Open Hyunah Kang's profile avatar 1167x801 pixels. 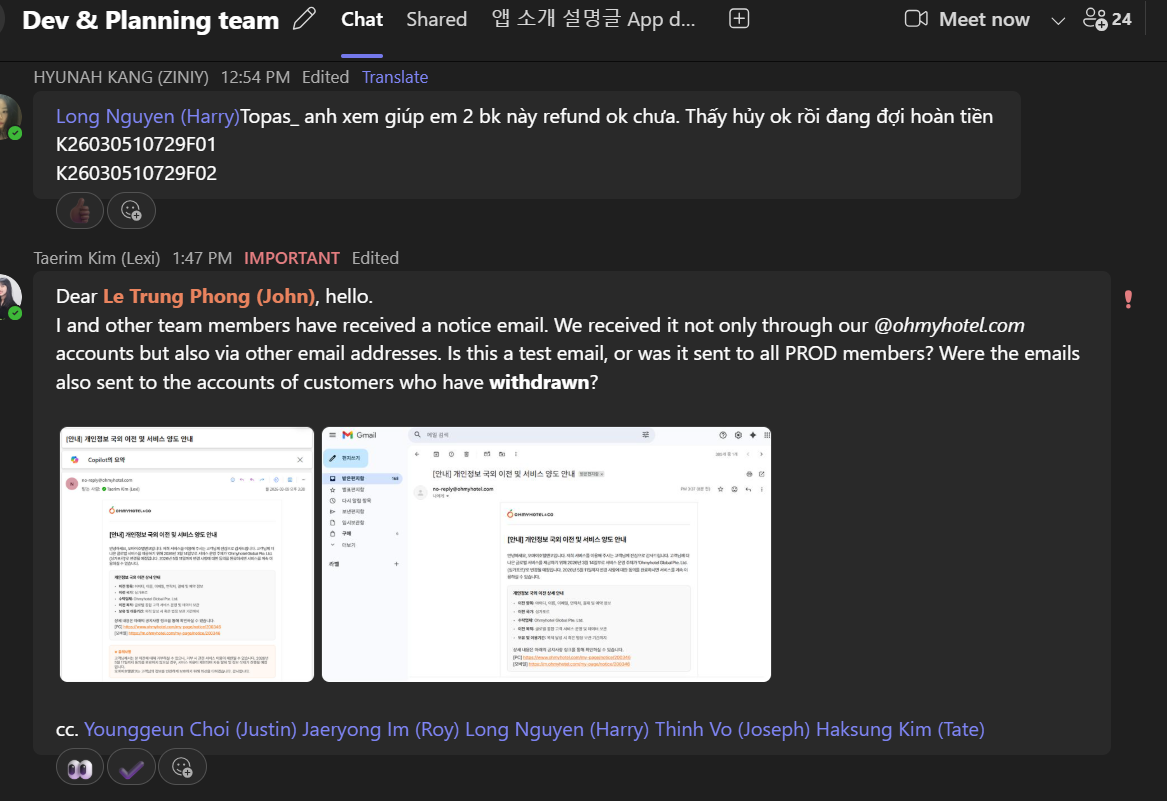[8, 117]
